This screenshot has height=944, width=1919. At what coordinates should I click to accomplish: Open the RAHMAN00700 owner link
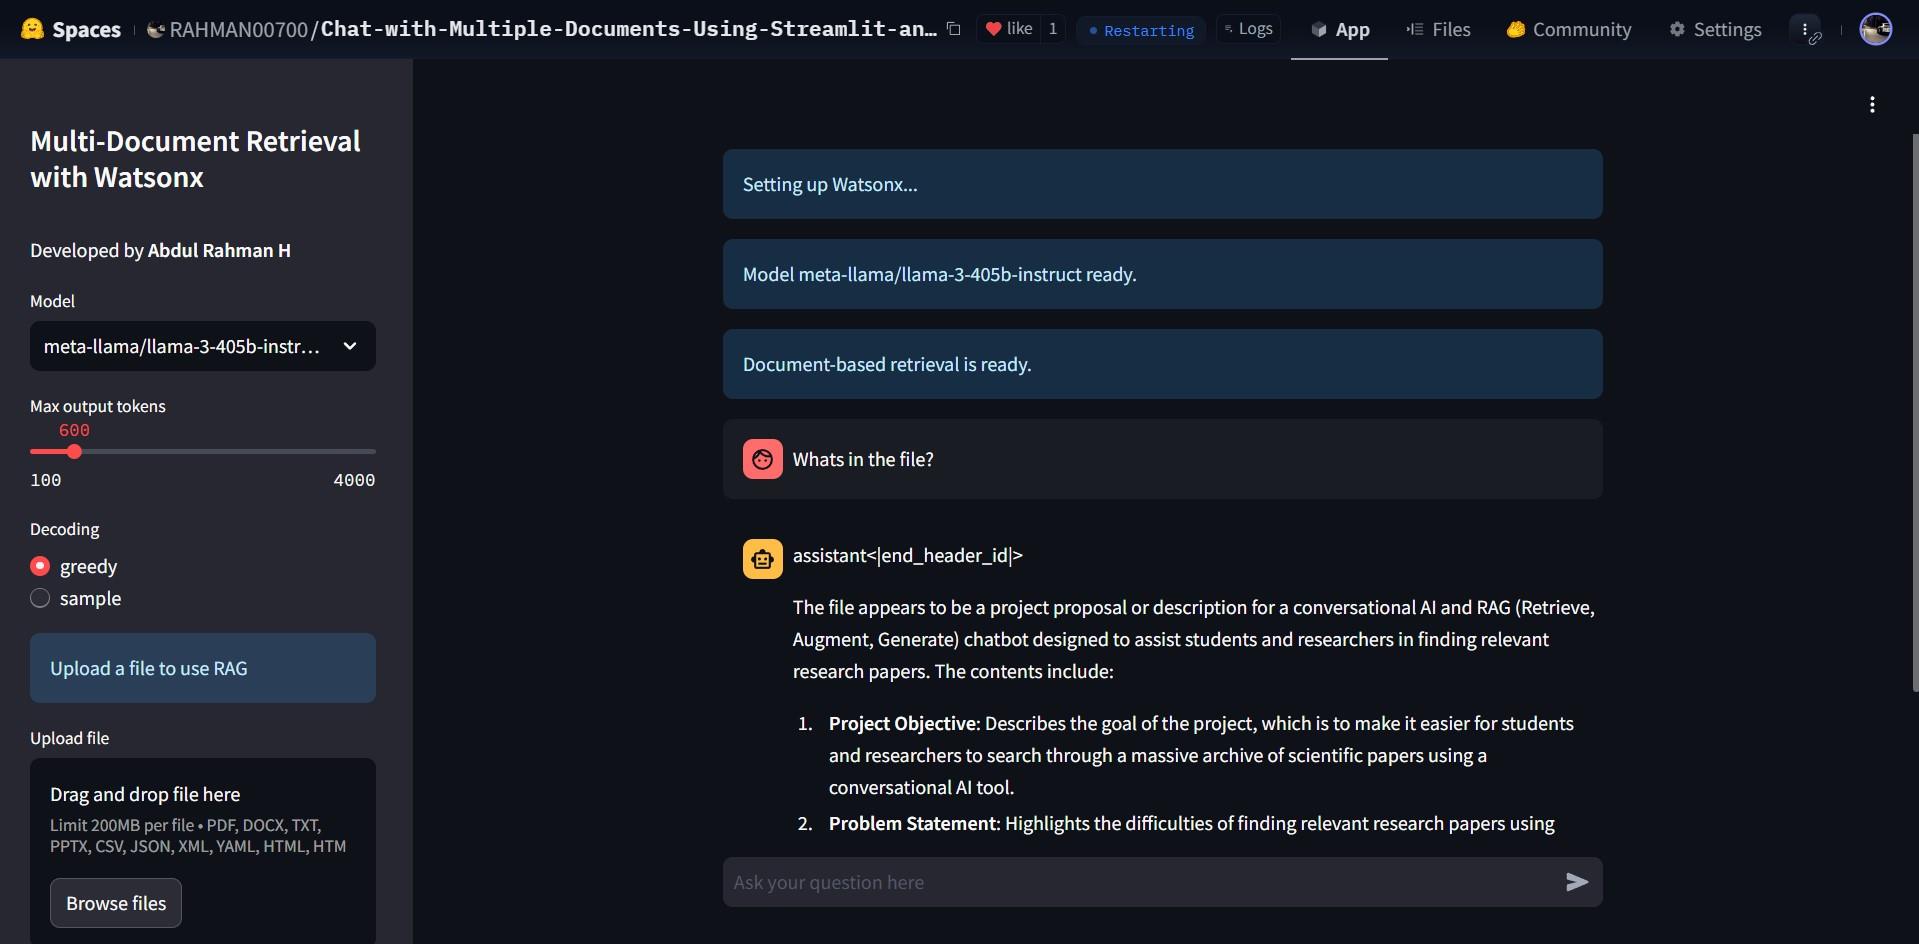pyautogui.click(x=238, y=30)
